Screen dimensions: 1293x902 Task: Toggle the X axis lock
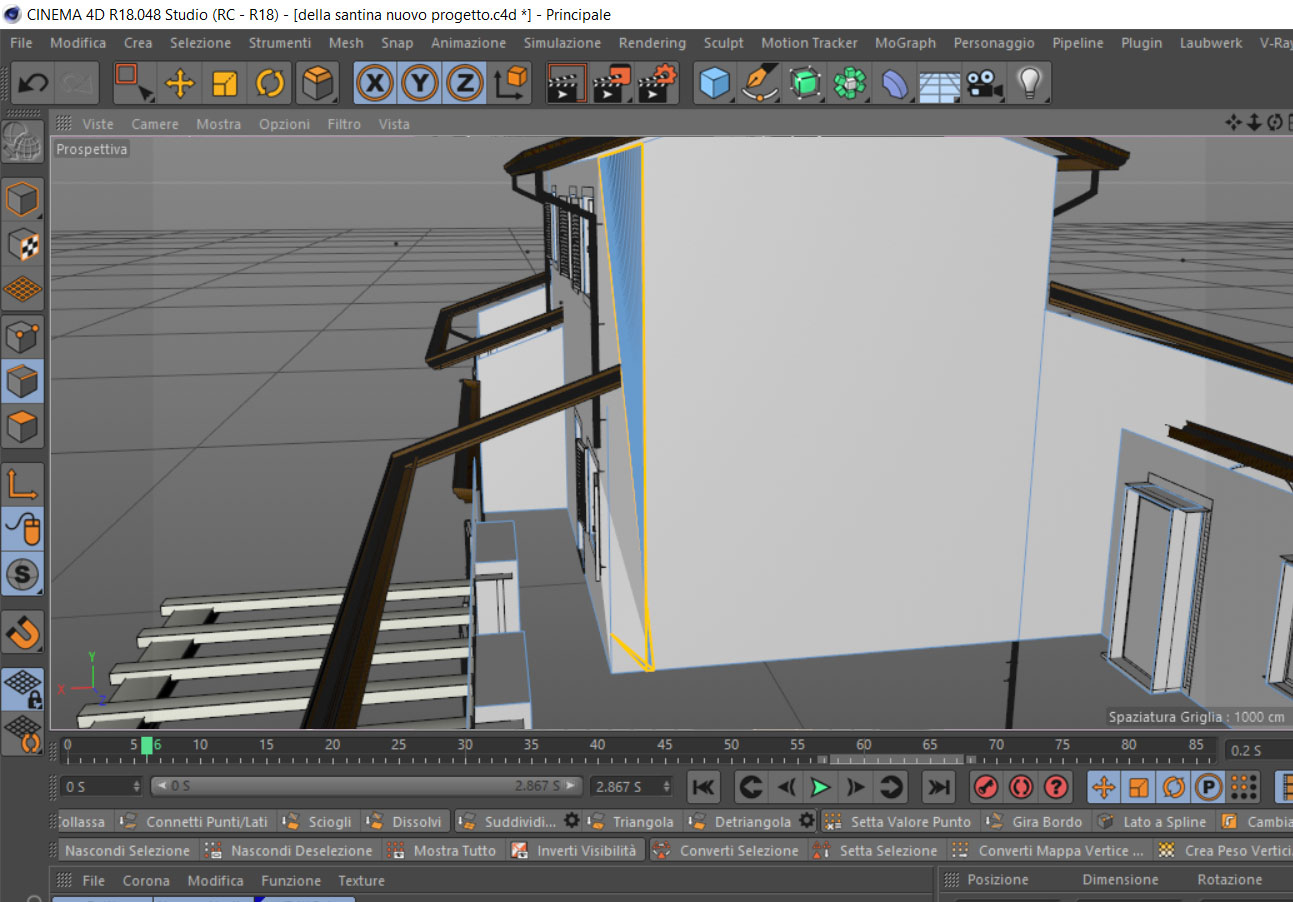pos(375,83)
